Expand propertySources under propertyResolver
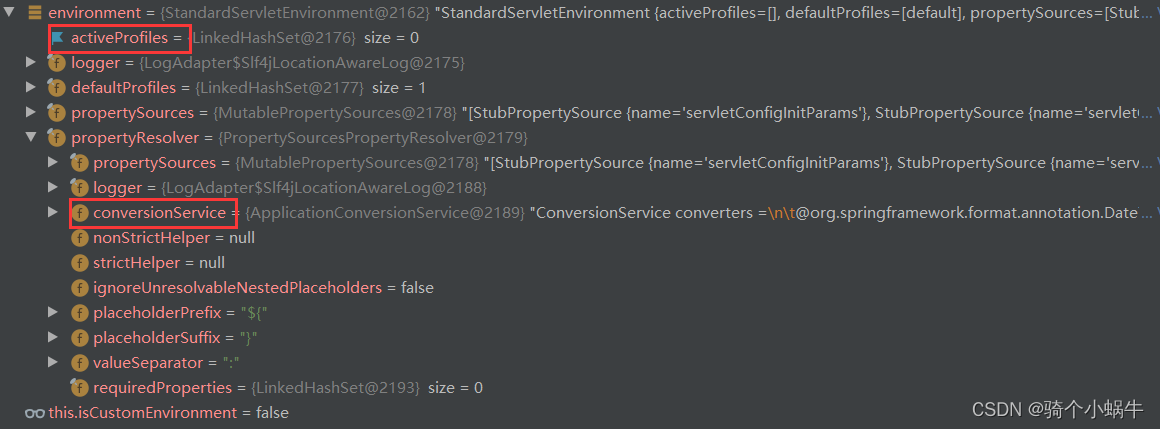The height and width of the screenshot is (429, 1160). [53, 162]
